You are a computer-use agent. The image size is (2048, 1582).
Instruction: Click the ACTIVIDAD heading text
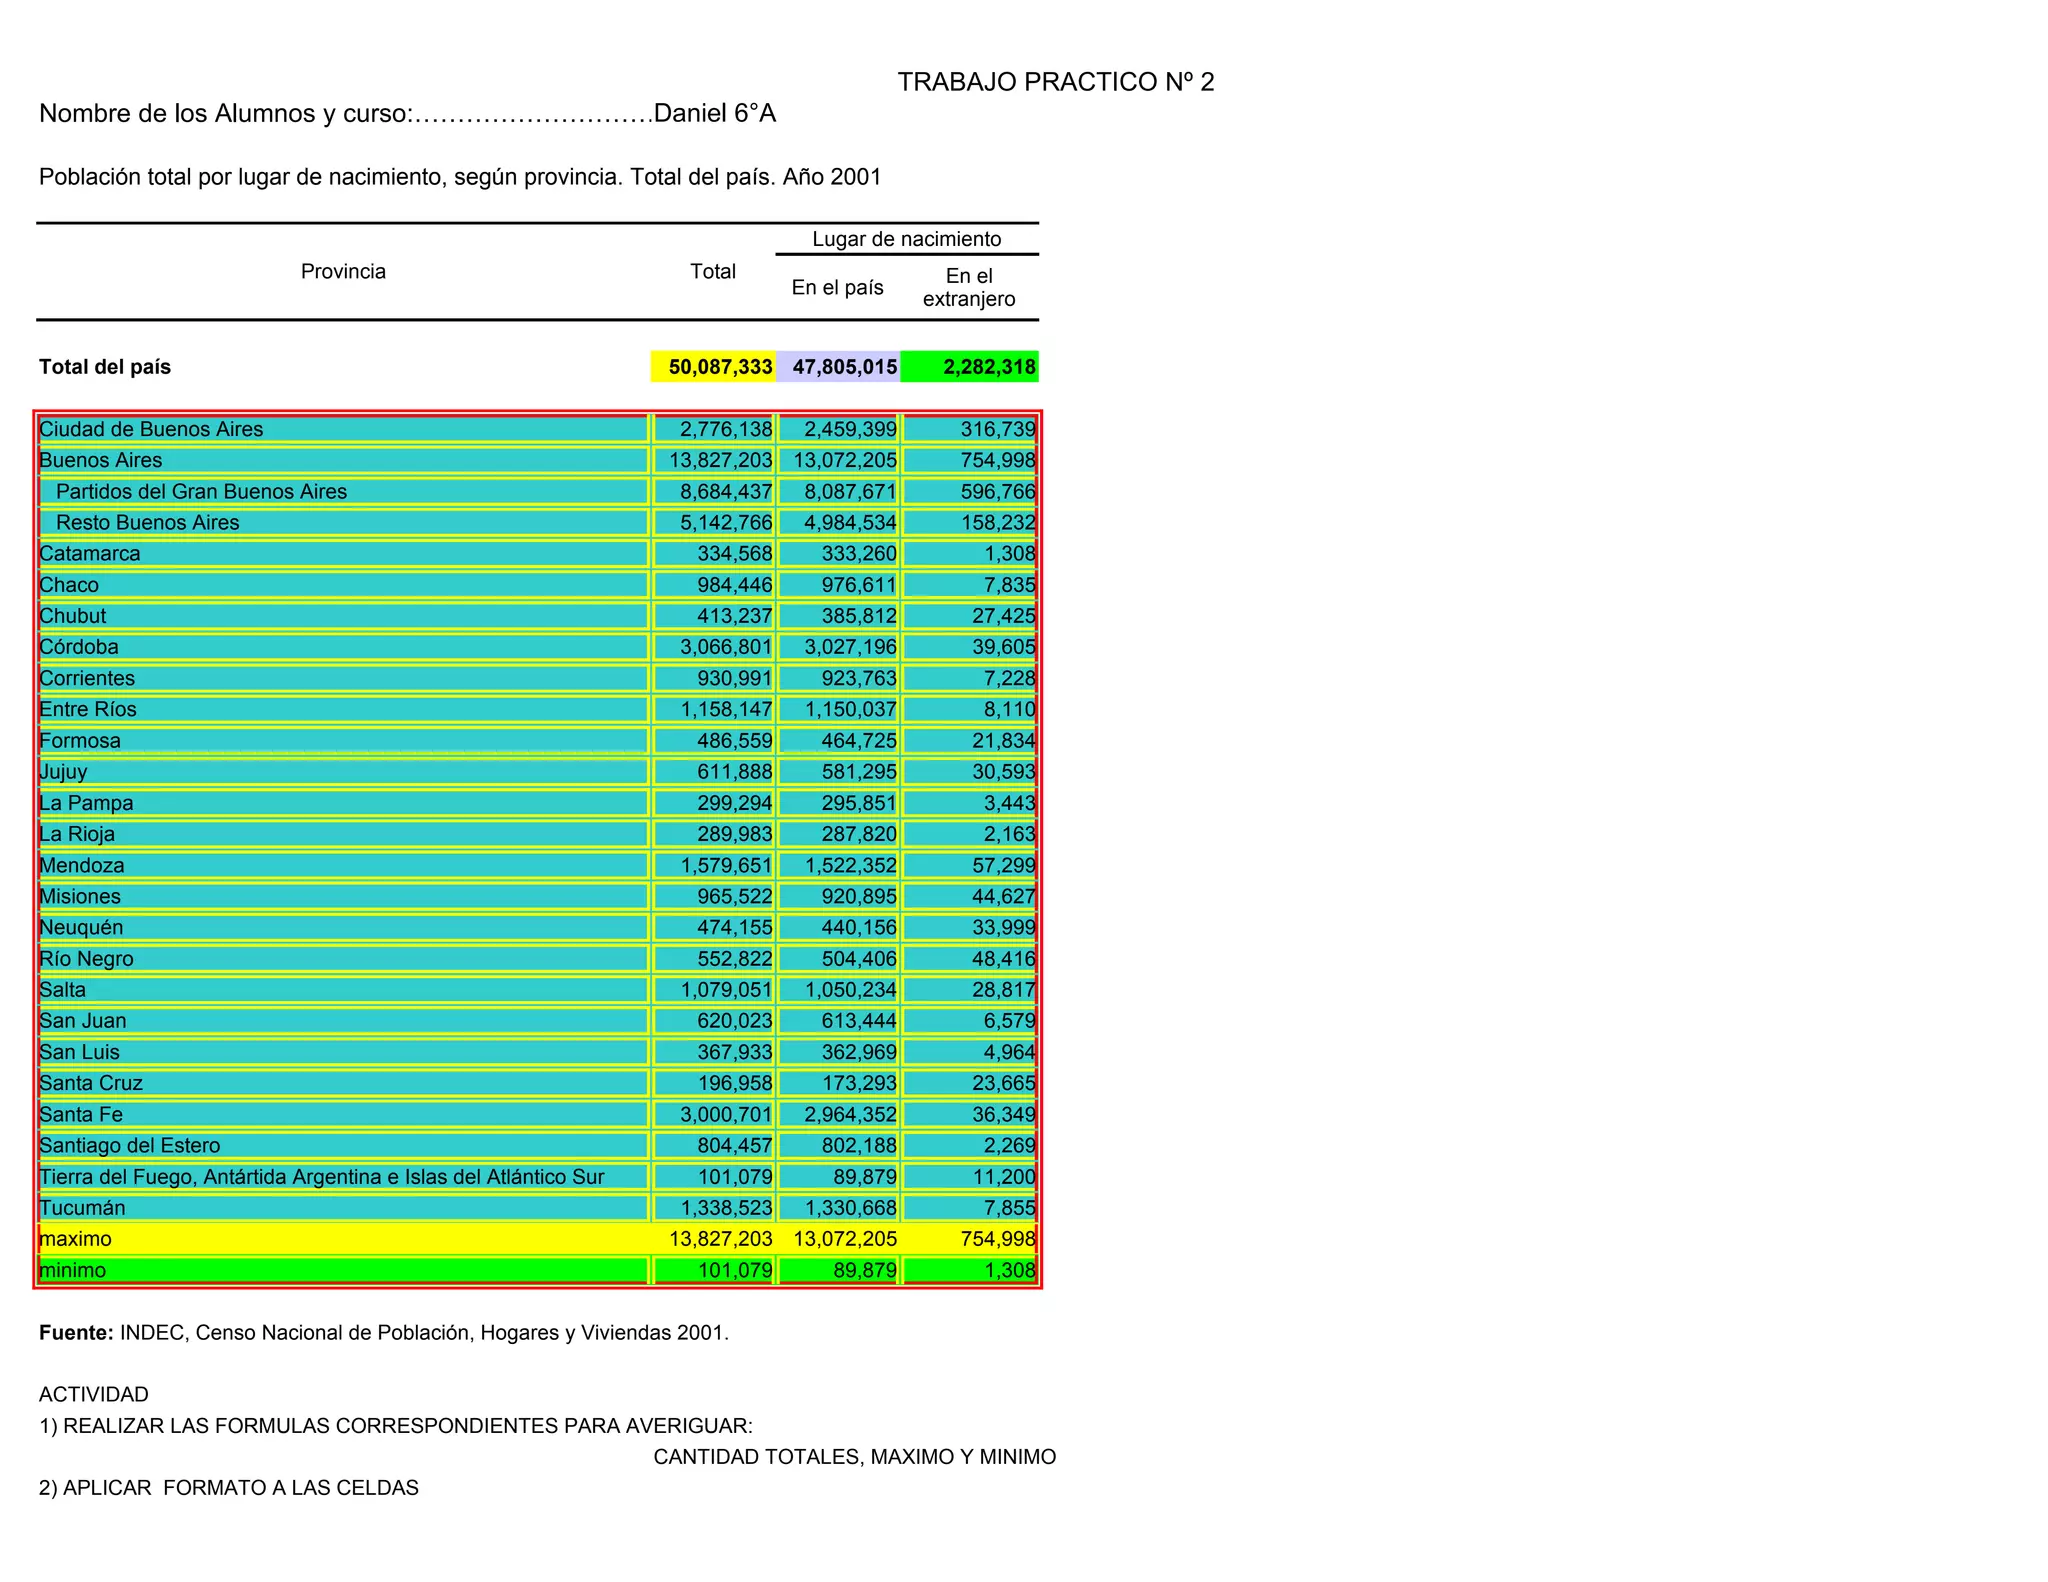[x=94, y=1394]
